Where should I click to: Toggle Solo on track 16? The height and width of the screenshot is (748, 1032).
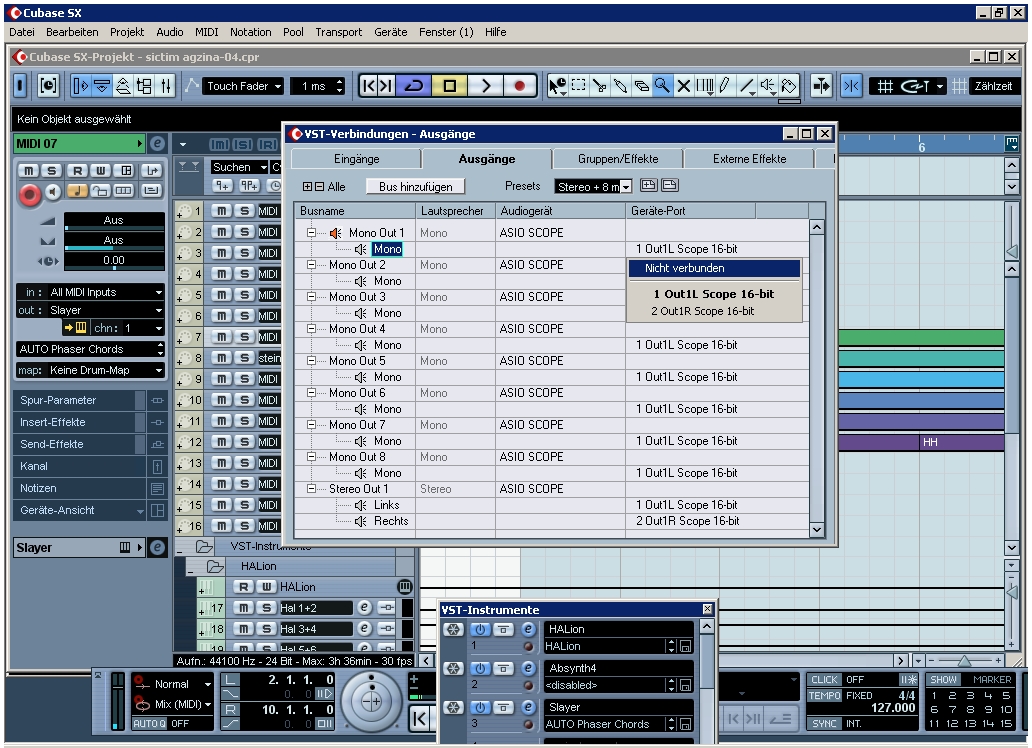click(x=244, y=525)
